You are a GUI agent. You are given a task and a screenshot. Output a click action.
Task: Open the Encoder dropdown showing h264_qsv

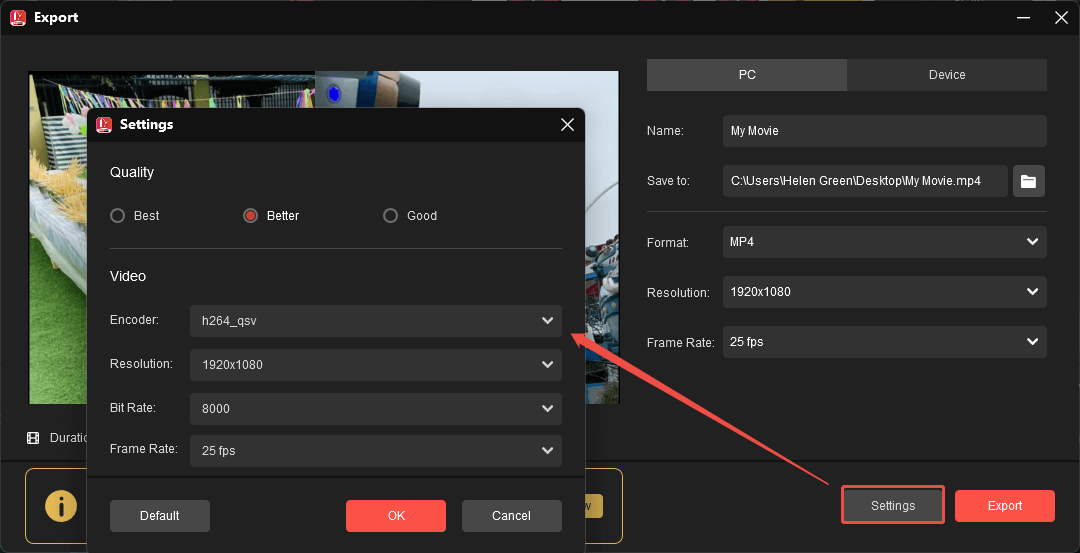(376, 321)
